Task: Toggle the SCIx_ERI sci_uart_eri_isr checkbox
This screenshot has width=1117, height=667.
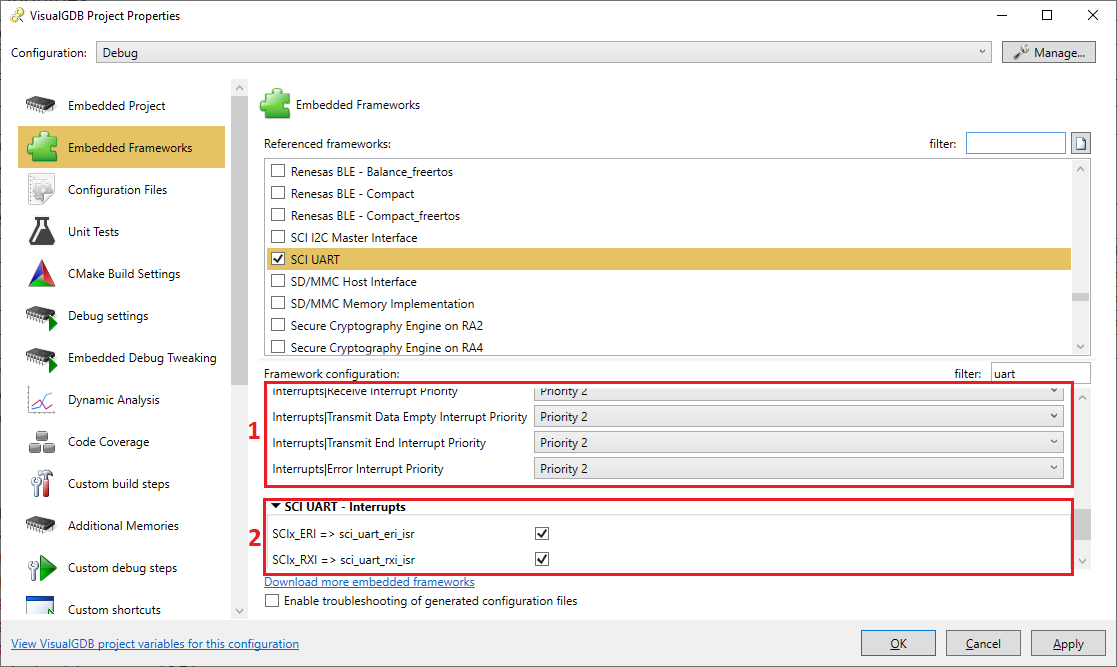Action: click(542, 533)
